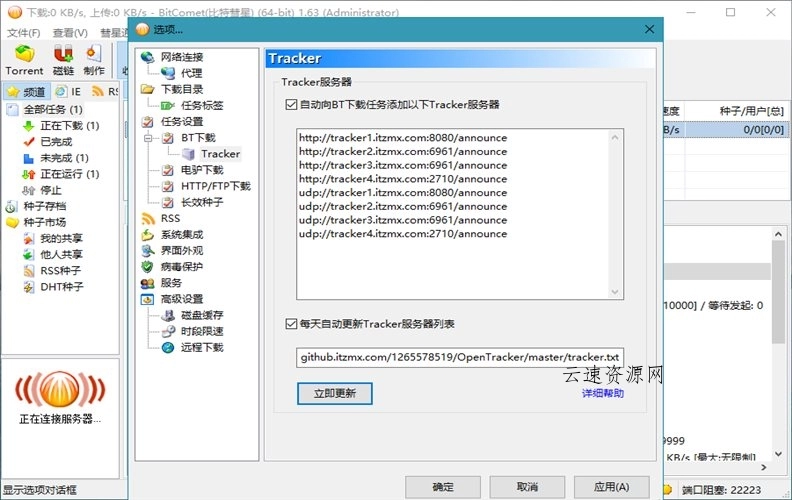Image resolution: width=792 pixels, height=500 pixels.
Task: Select remote download globe icon
Action: tap(168, 347)
